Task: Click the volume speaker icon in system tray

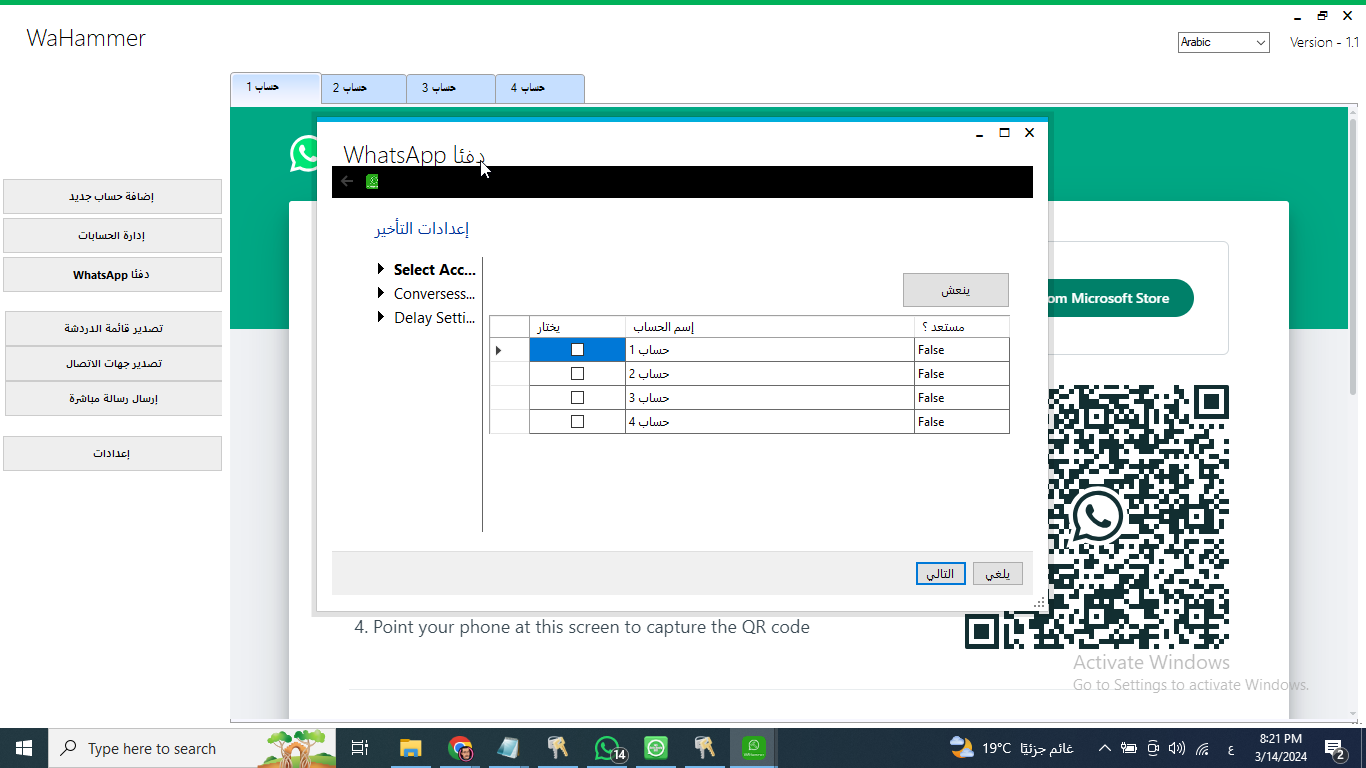Action: point(1176,748)
